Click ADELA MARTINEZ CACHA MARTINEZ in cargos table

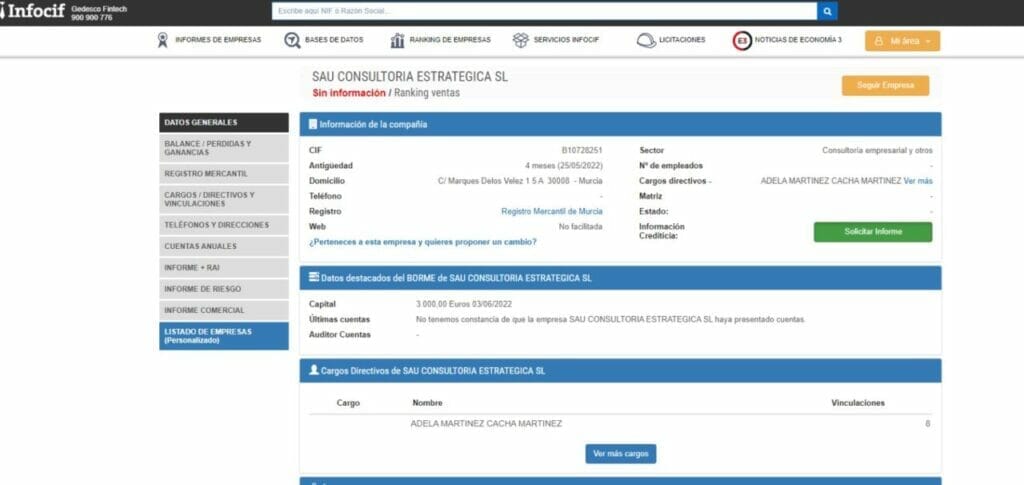click(486, 424)
